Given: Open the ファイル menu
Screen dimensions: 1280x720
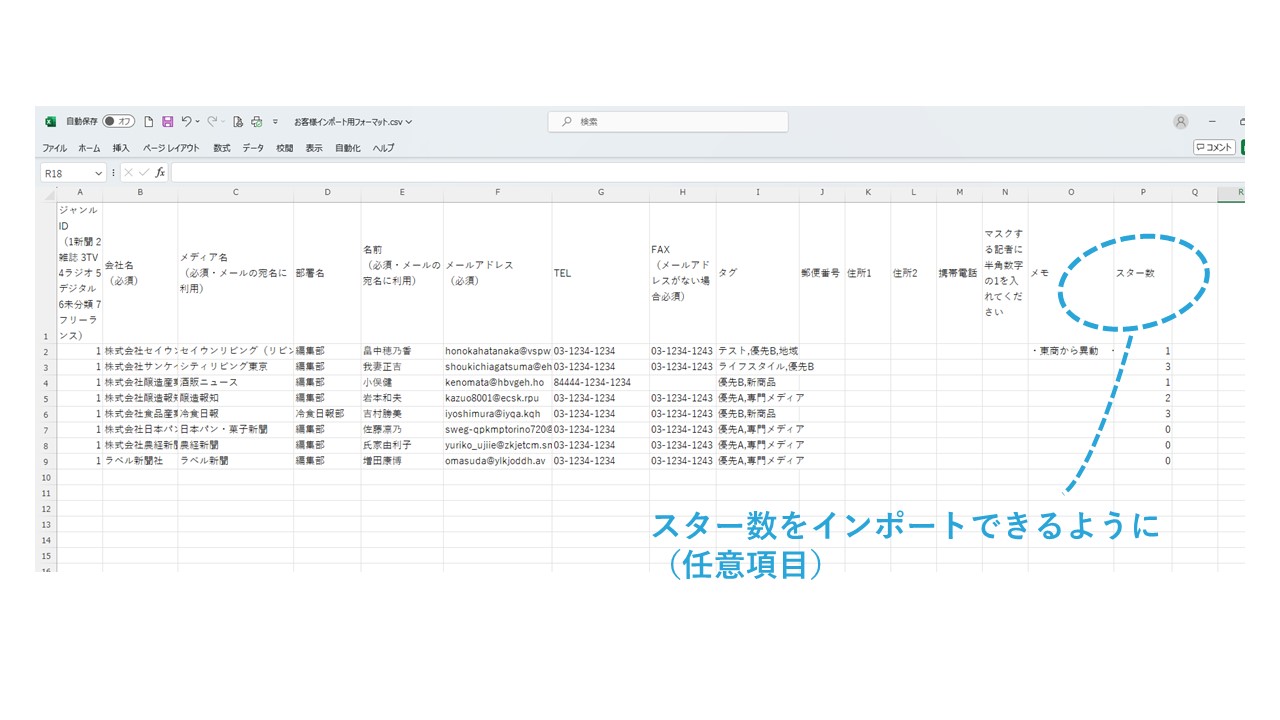Looking at the screenshot, I should click(54, 148).
